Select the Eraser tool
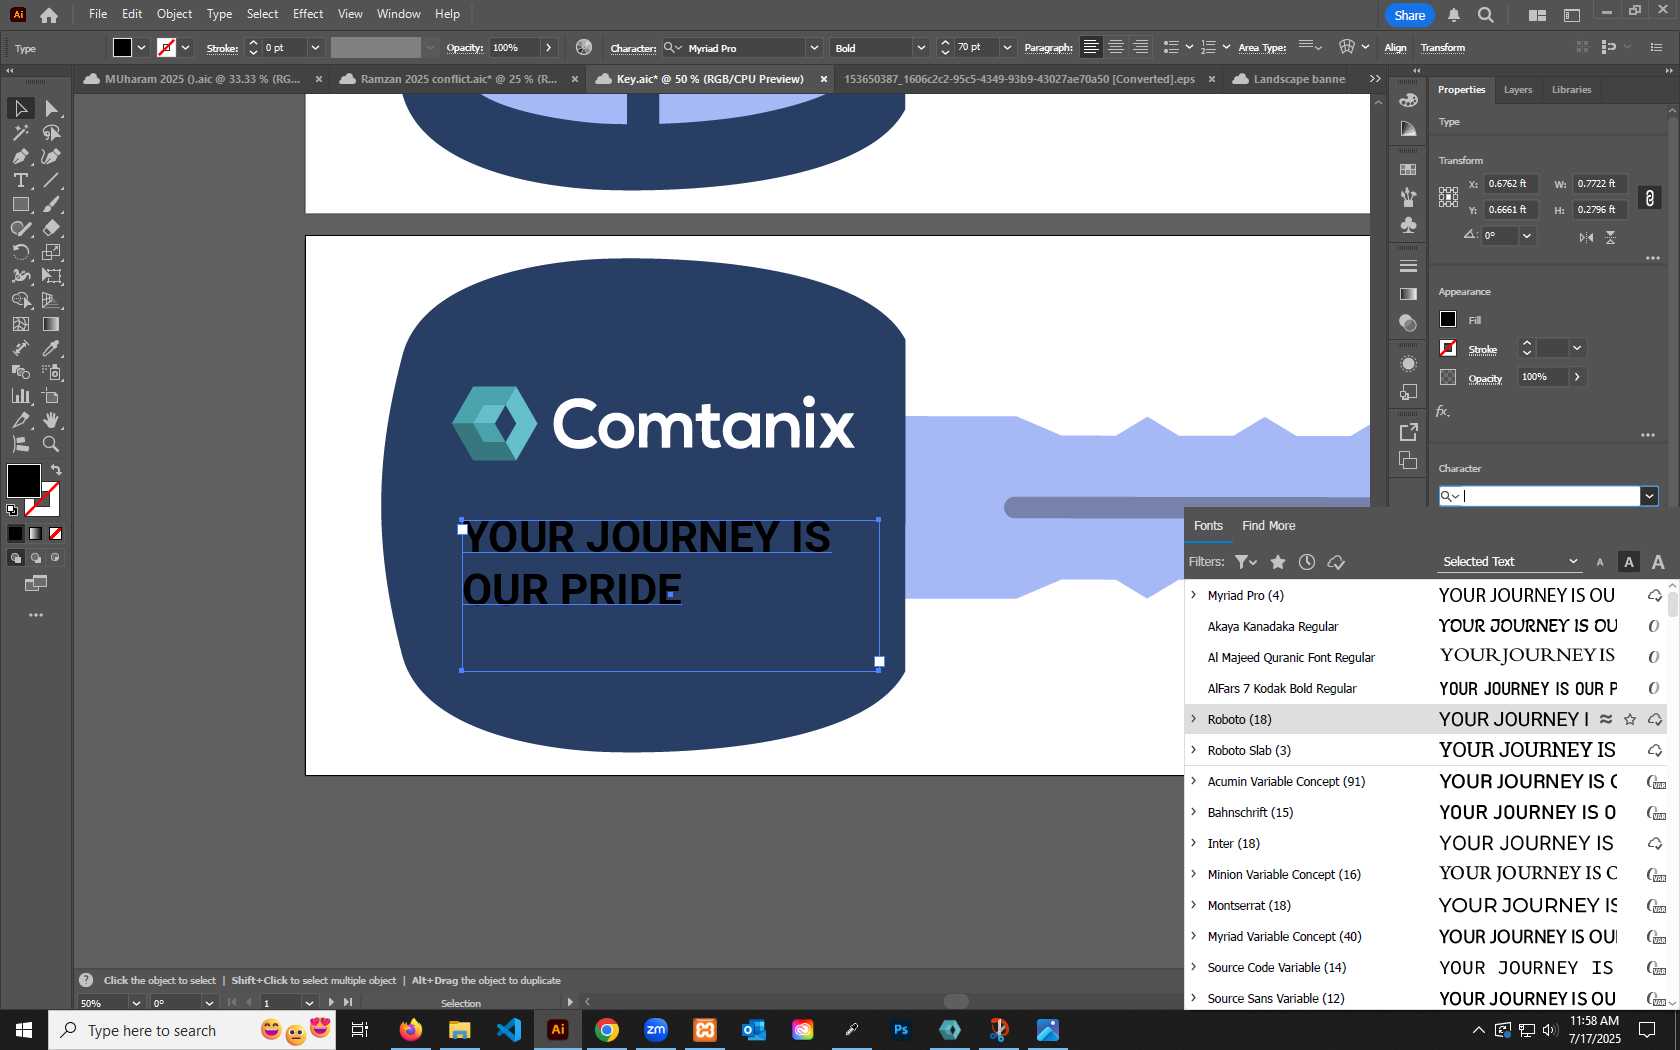 (51, 228)
